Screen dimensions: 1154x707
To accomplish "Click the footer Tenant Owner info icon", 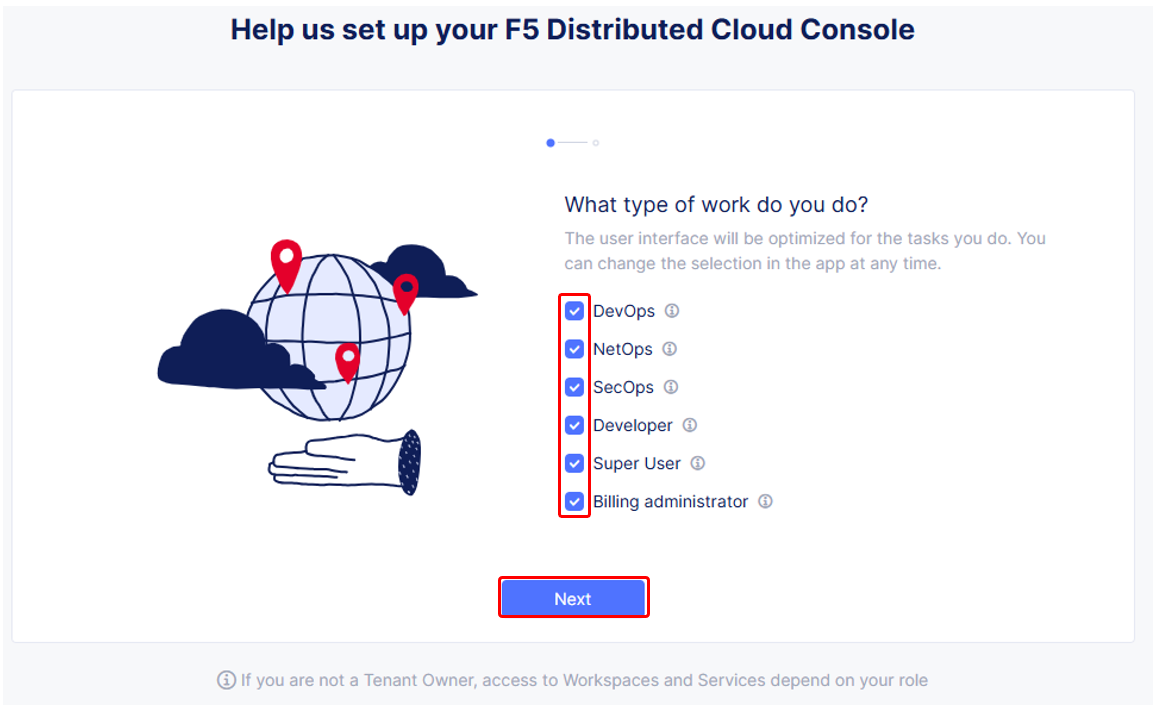I will tap(226, 680).
